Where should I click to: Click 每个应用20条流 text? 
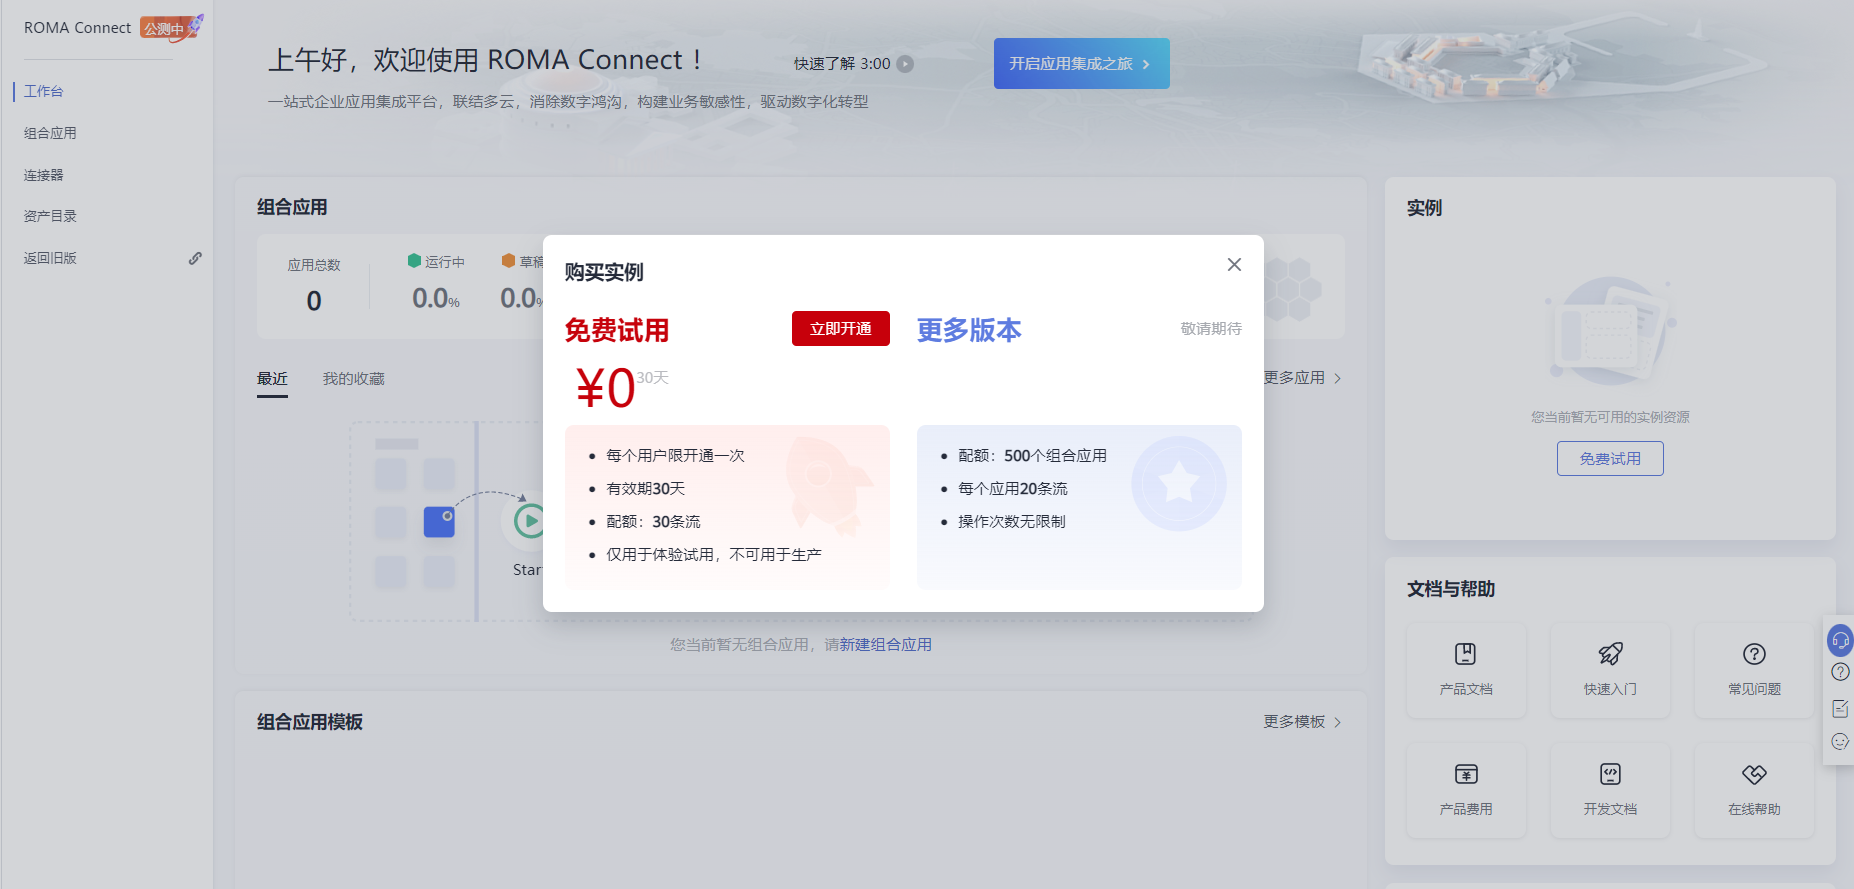coord(1013,488)
